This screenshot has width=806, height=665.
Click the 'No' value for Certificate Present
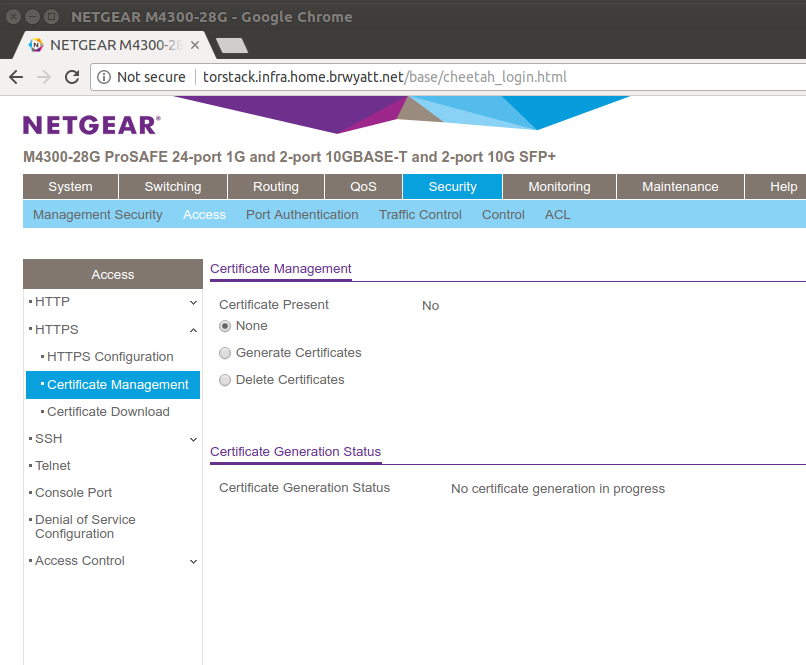tap(430, 306)
